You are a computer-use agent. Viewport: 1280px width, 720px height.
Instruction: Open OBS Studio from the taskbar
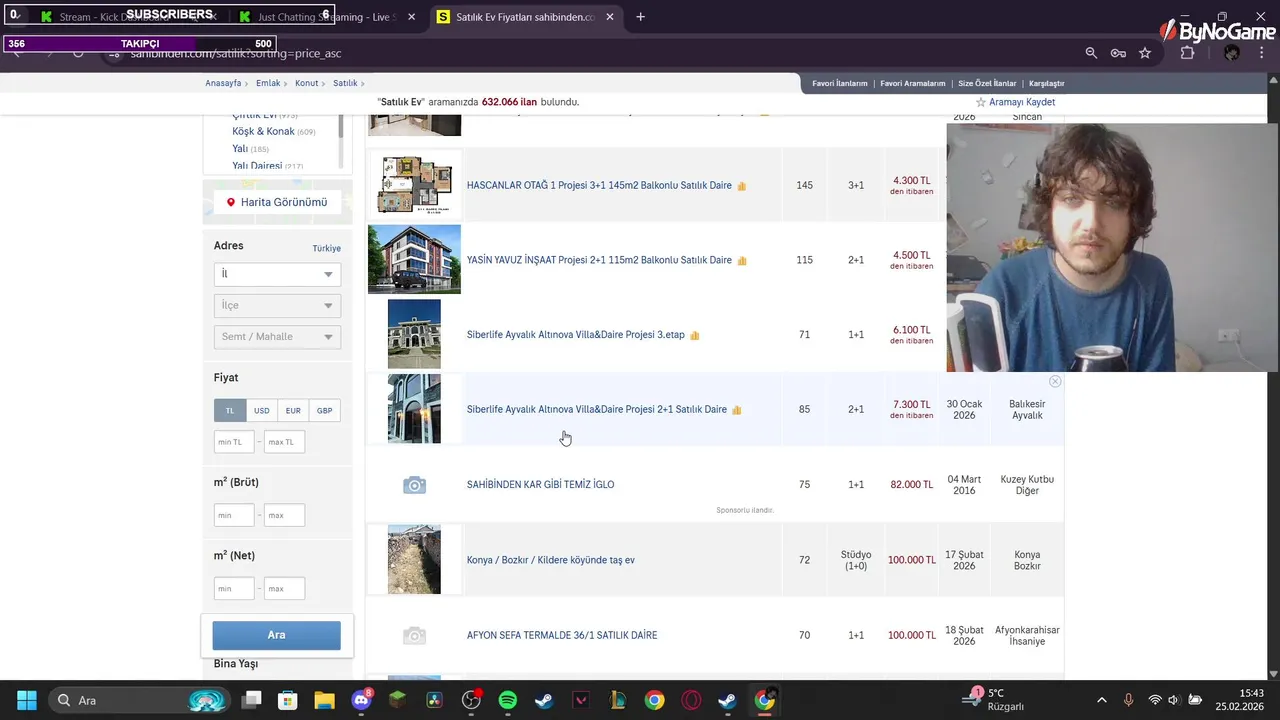tap(471, 700)
